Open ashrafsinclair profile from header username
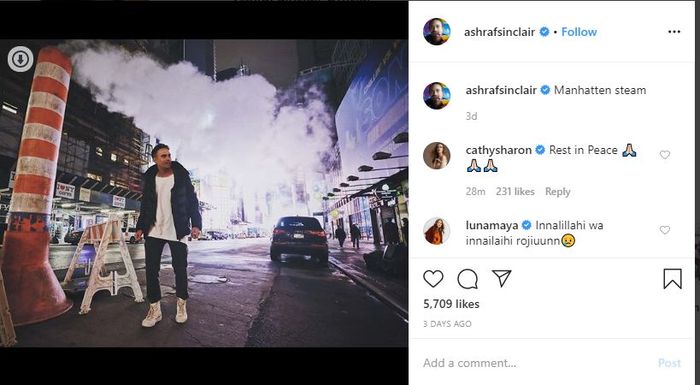Viewport: 700px width, 385px height. [x=499, y=32]
